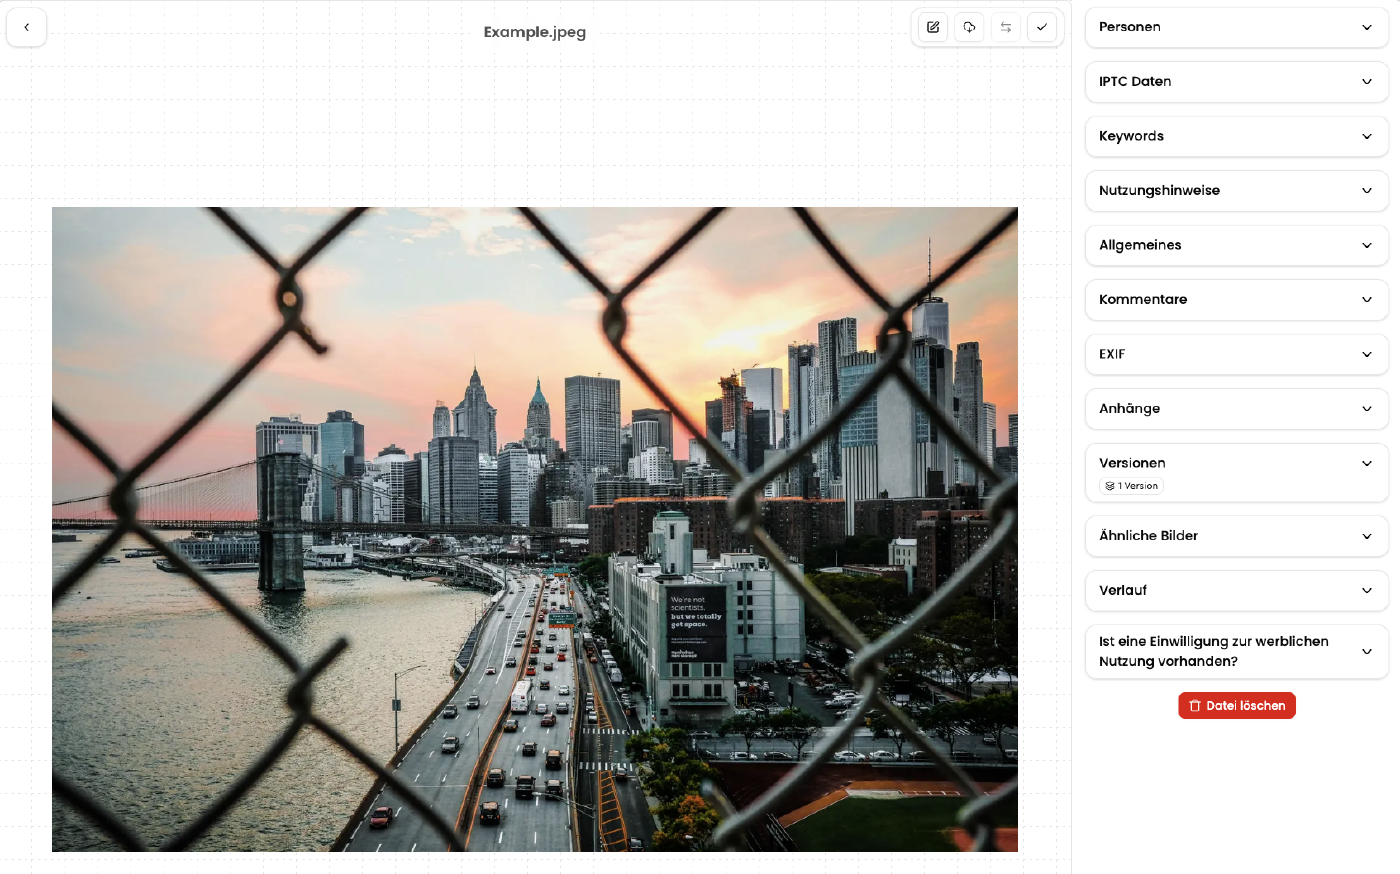Image resolution: width=1400 pixels, height=874 pixels.
Task: Open the Anhänge section
Action: [x=1236, y=409]
